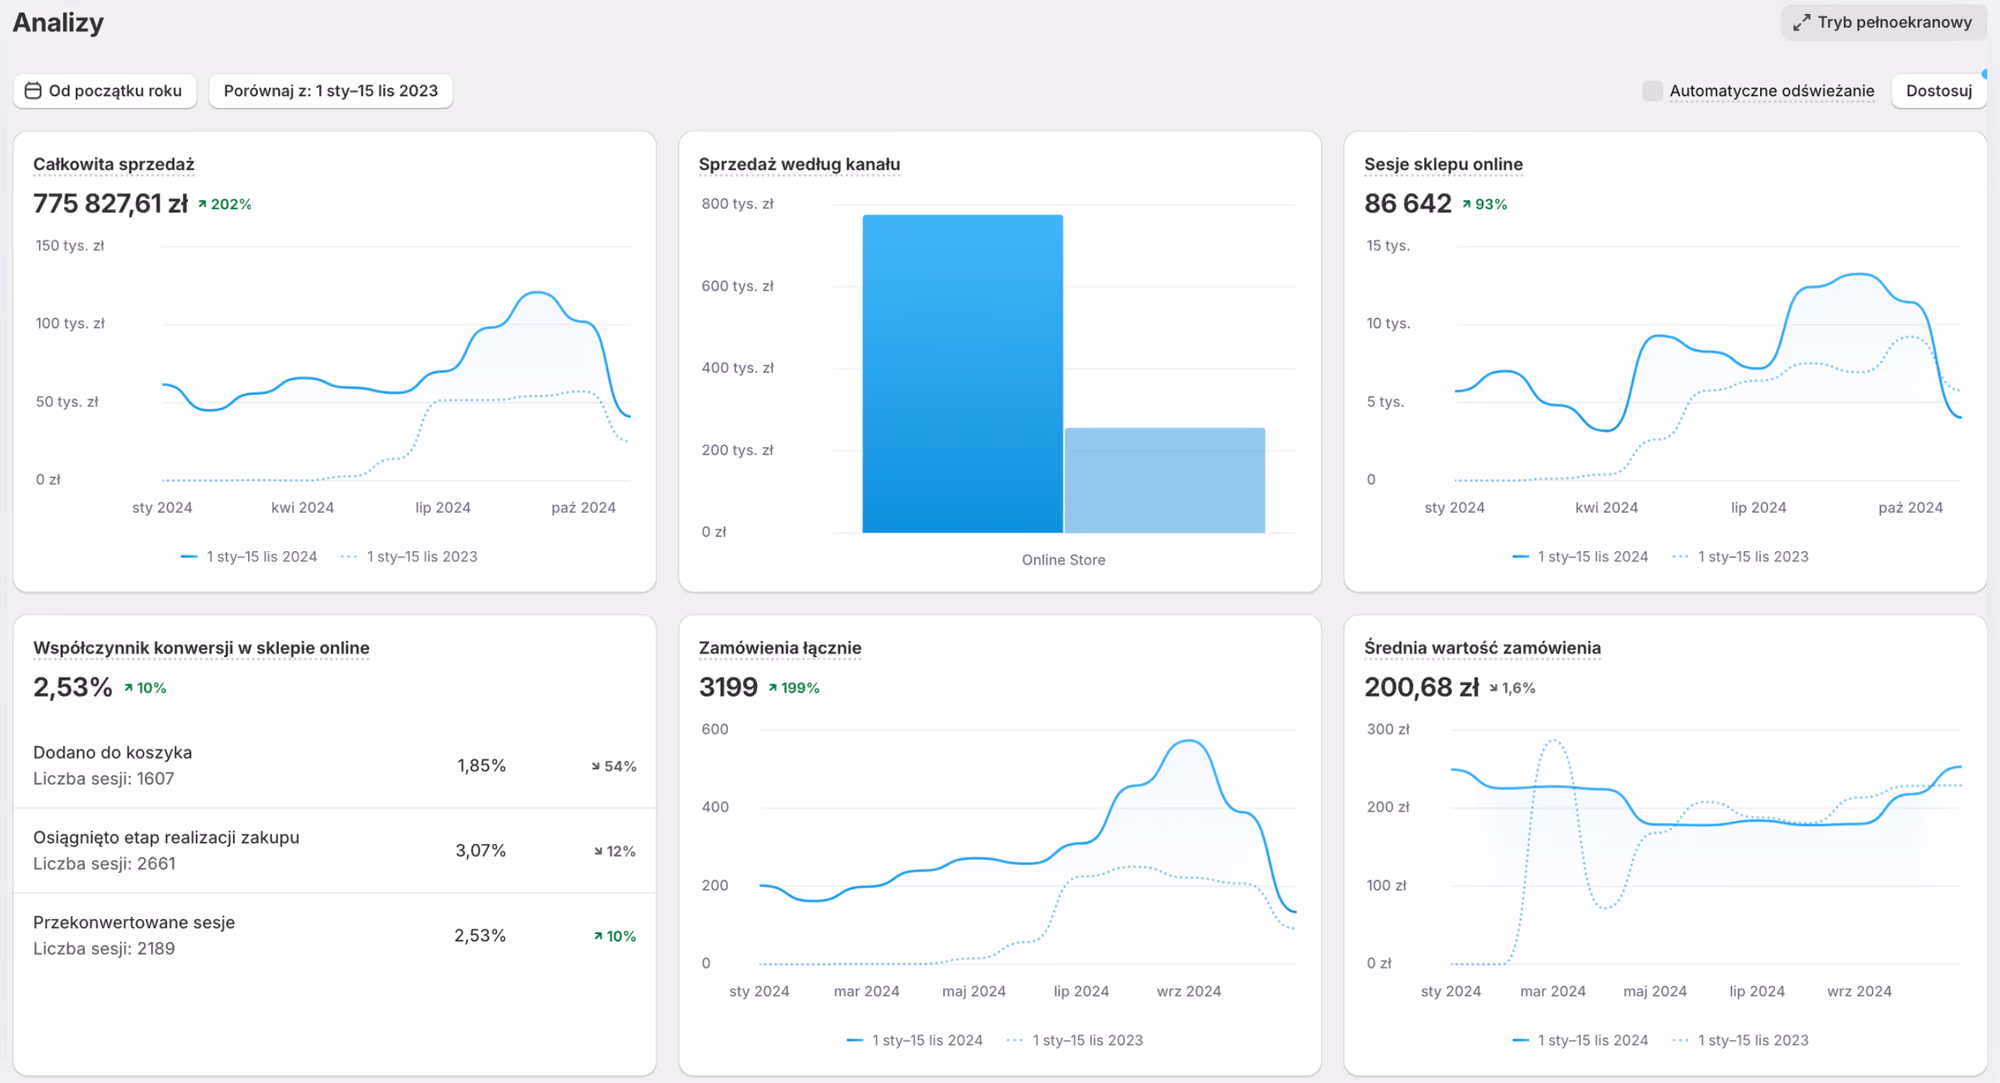2000x1083 pixels.
Task: Click the 3,07% checkout rate
Action: [481, 851]
